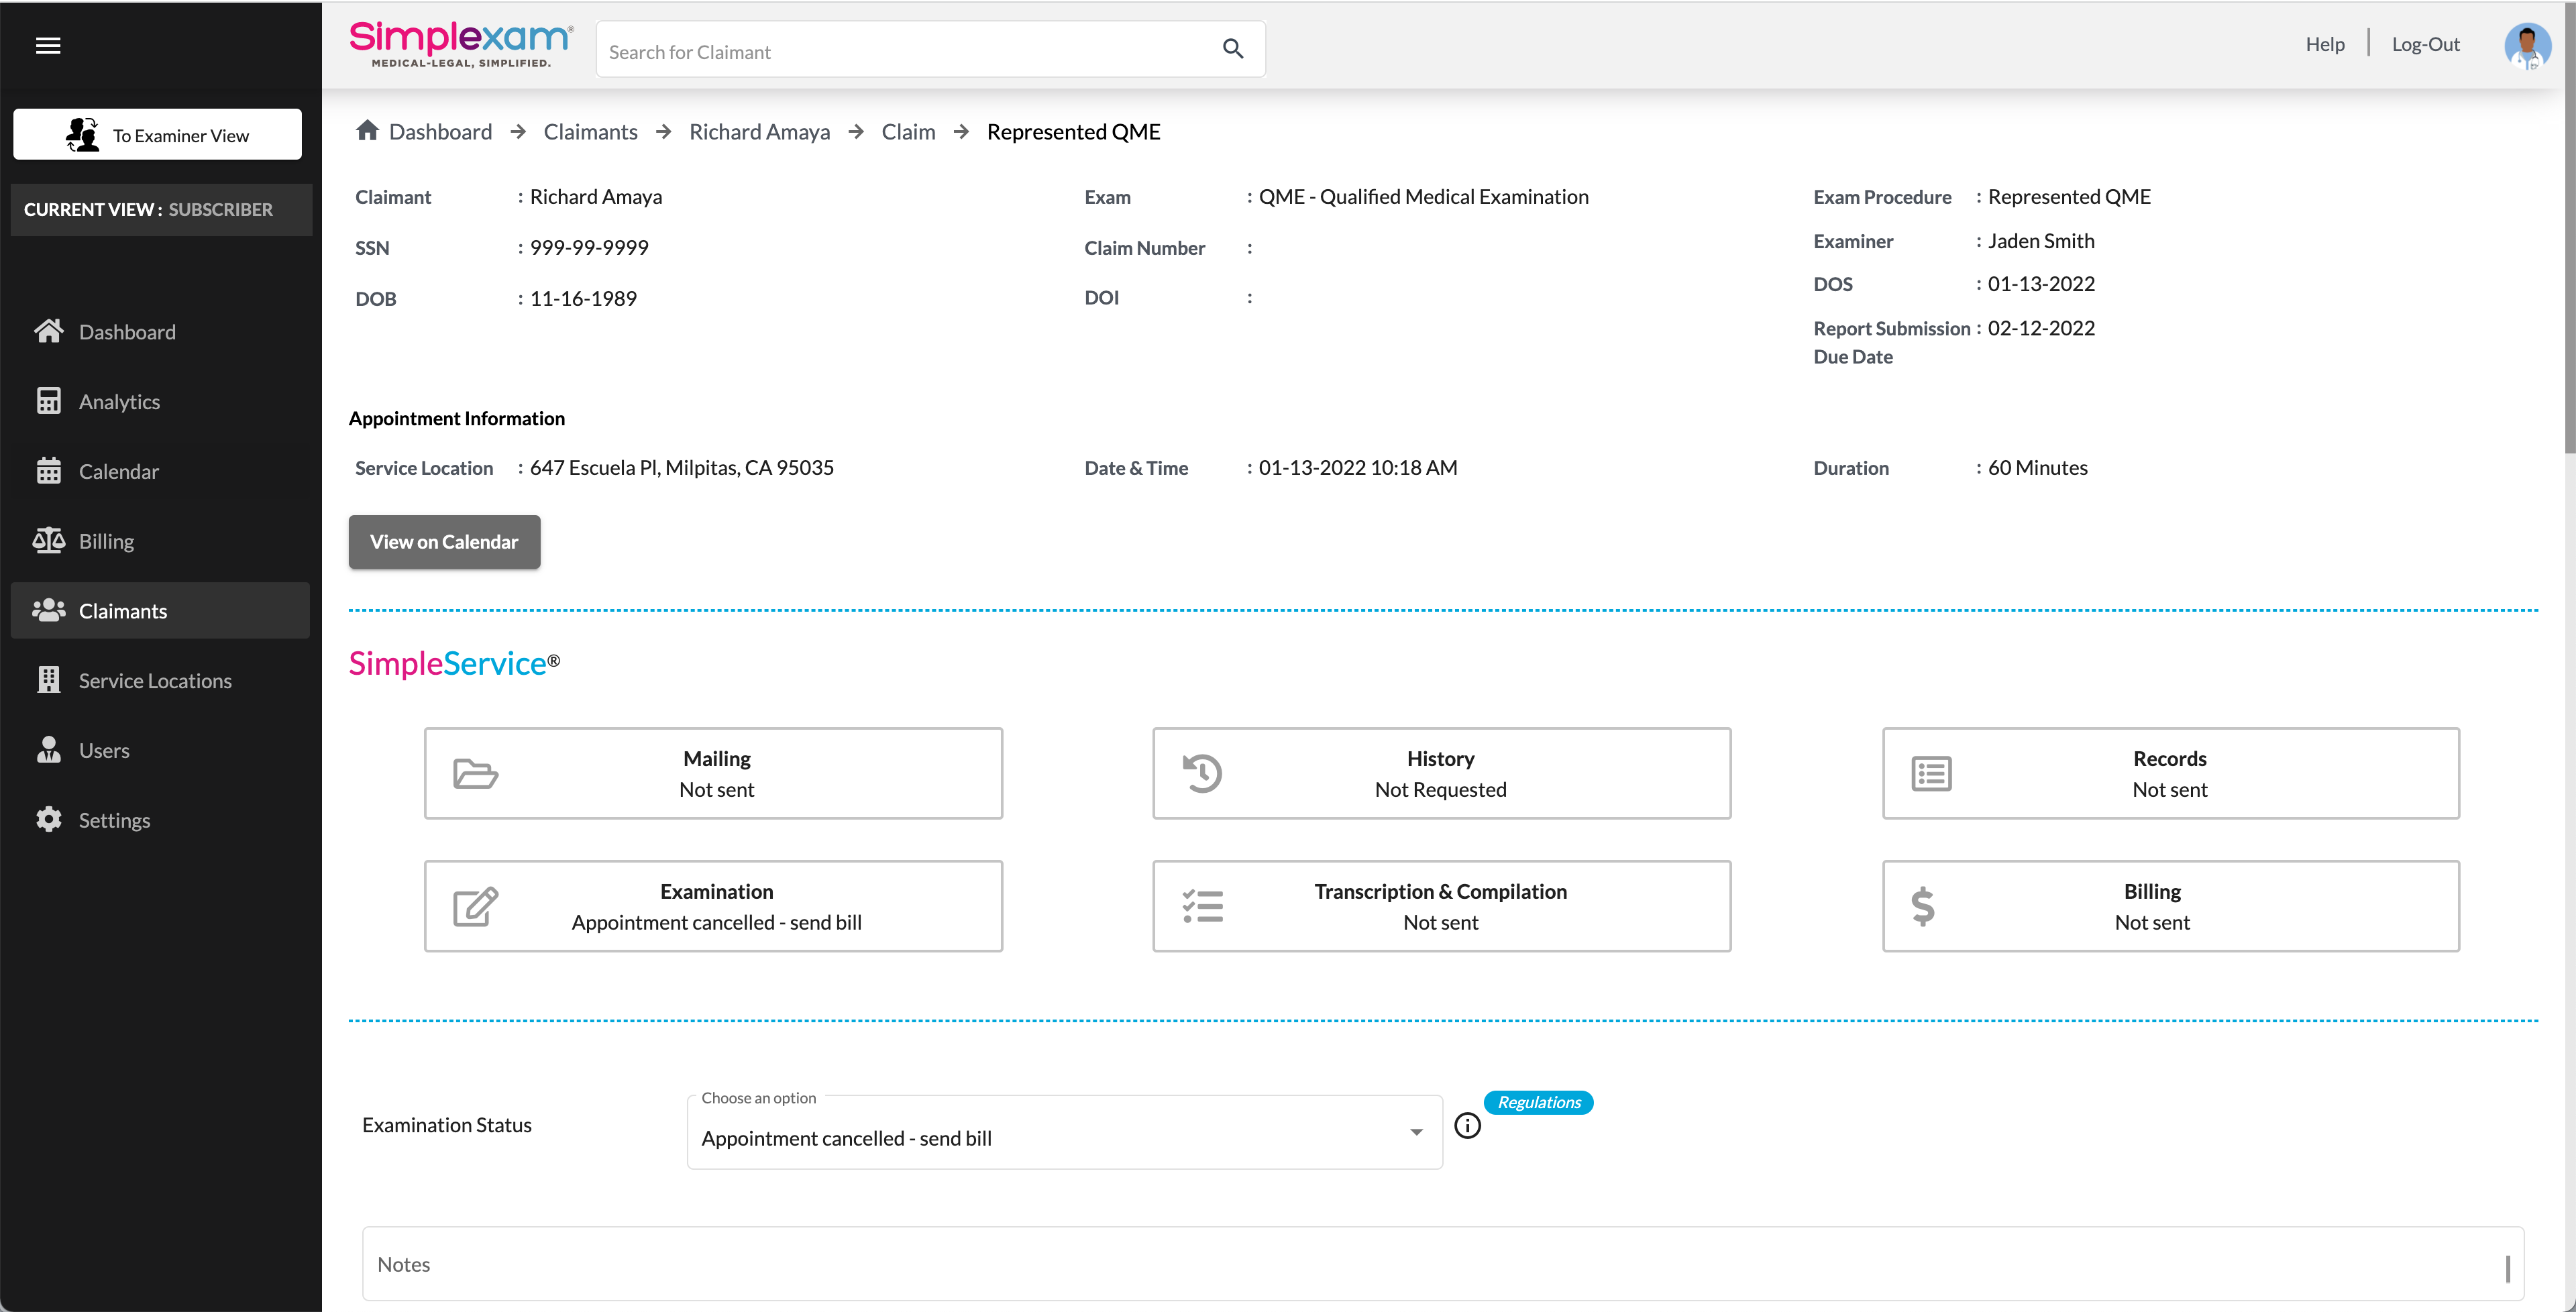Image resolution: width=2576 pixels, height=1312 pixels.
Task: Click the hamburger menu icon
Action: tap(48, 45)
